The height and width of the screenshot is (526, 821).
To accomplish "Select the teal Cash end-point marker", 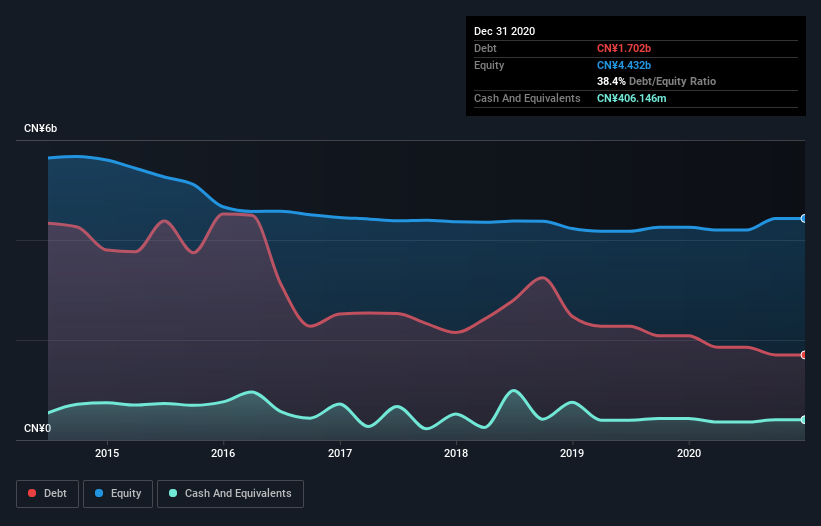I will (804, 420).
